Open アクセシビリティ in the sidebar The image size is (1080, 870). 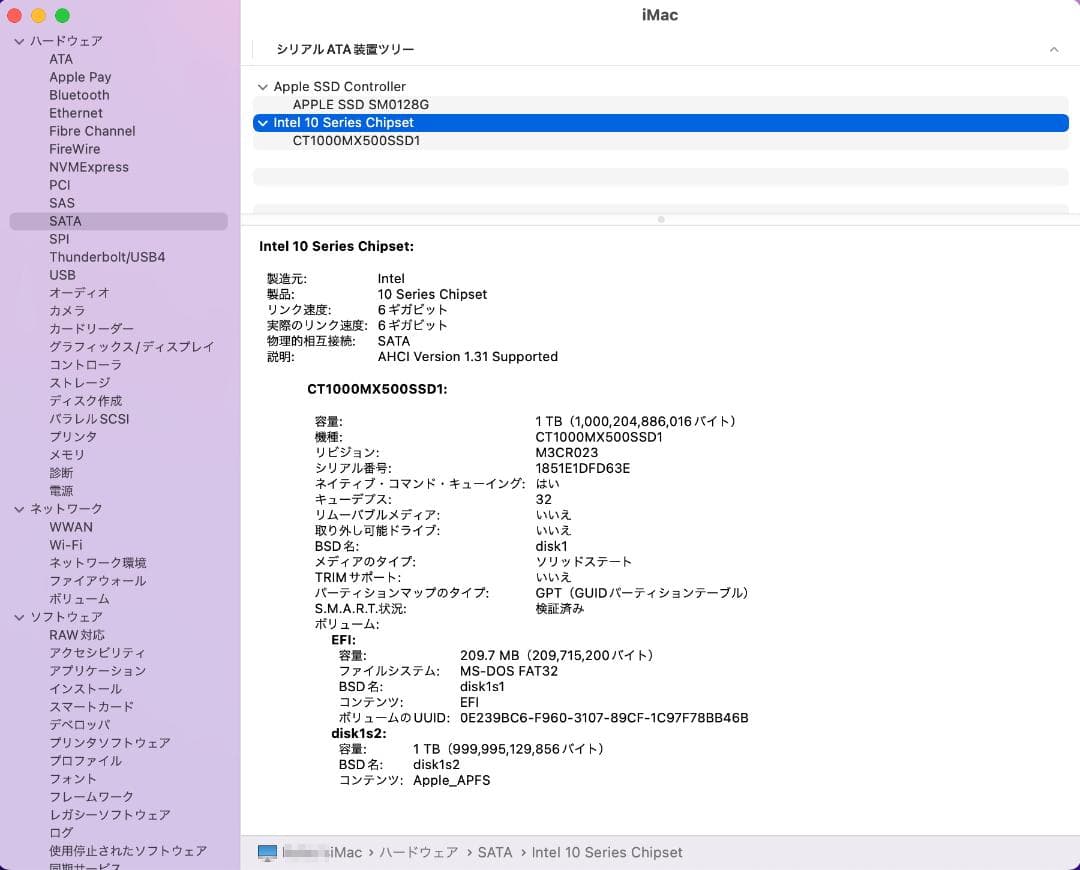[x=97, y=653]
